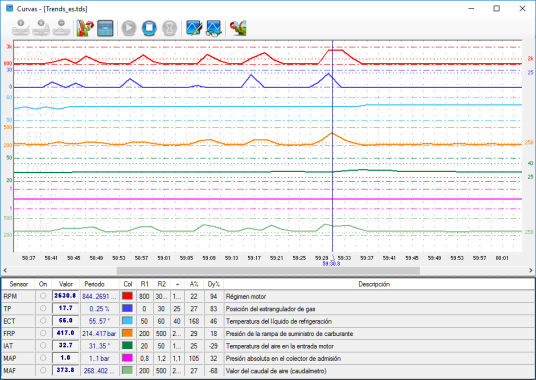Click the grayed remove-curve minus icon
Screen dimensions: 536x380
(x=61, y=28)
